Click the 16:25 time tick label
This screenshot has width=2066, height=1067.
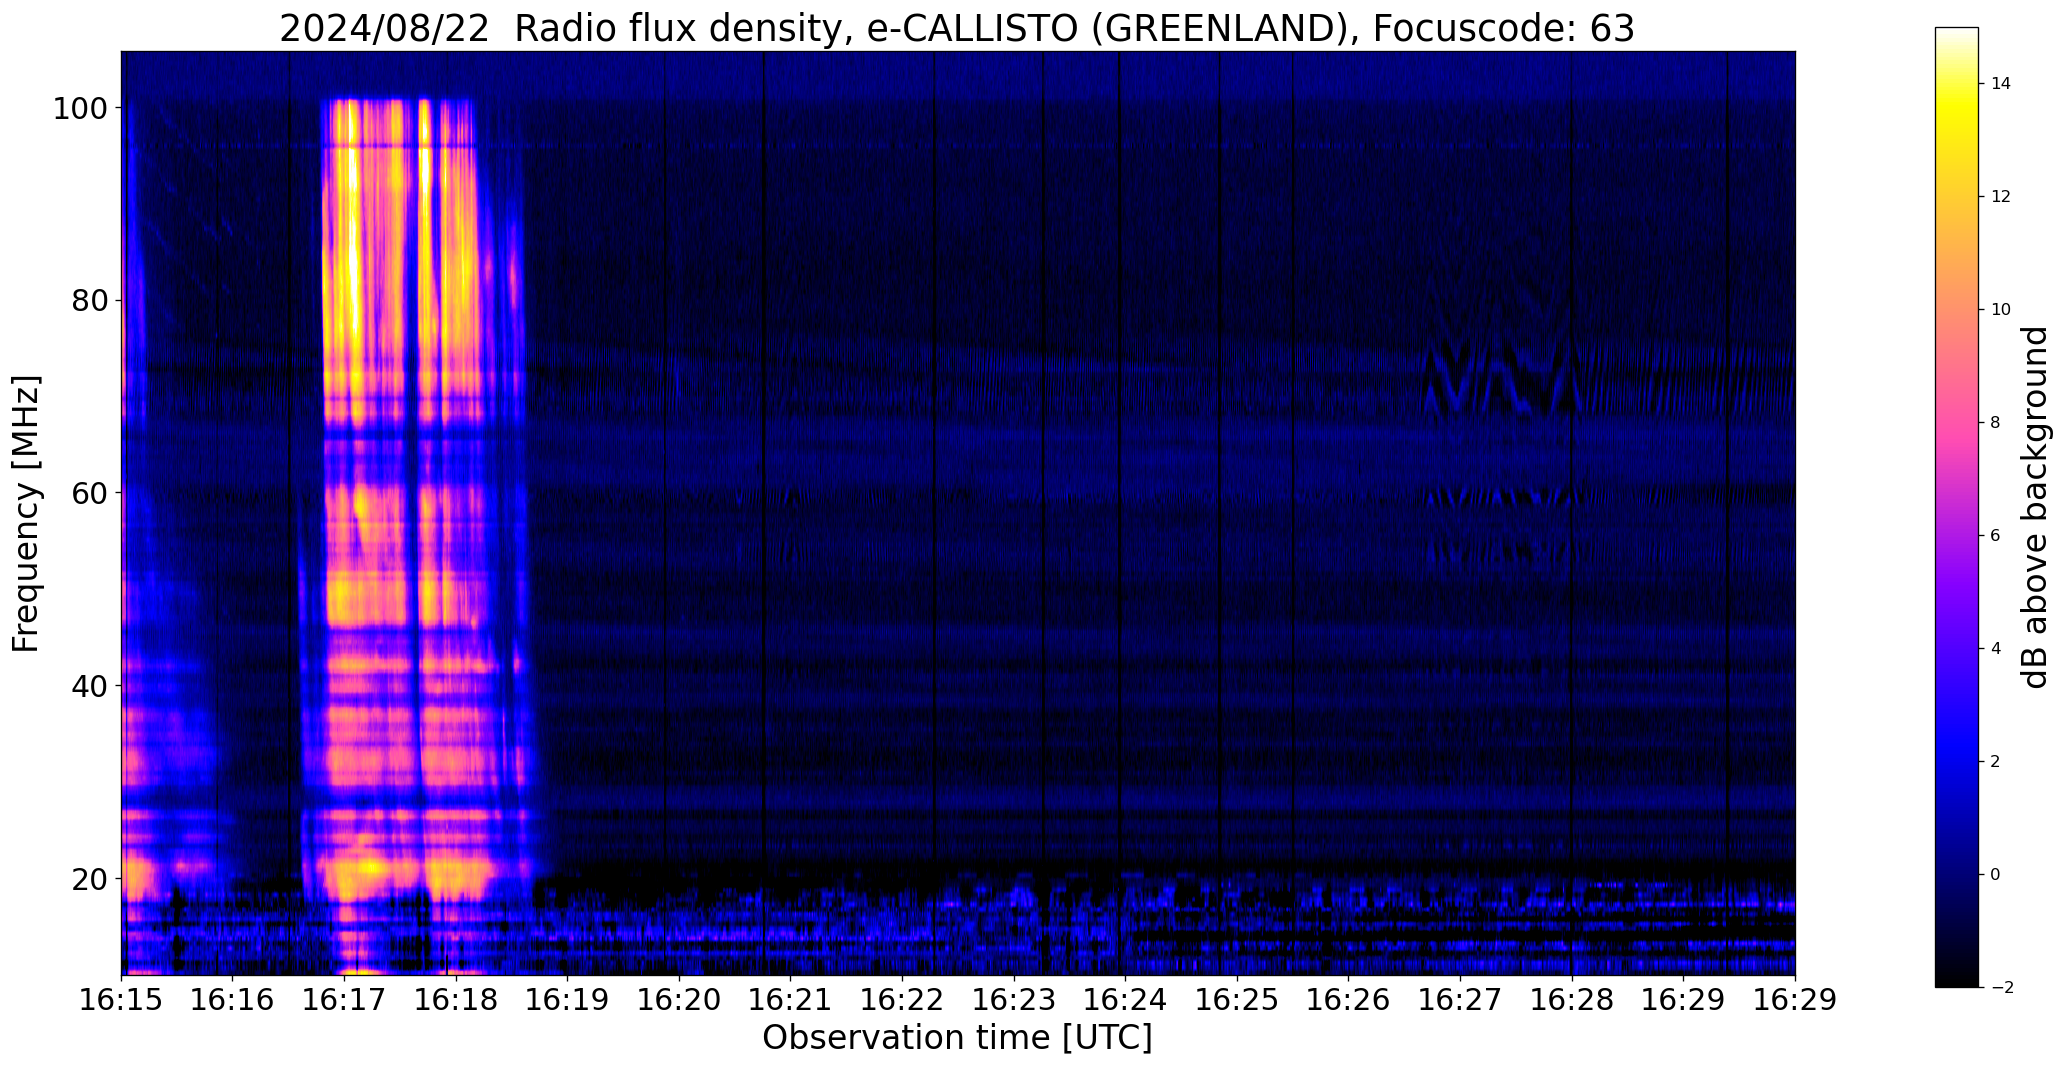(1237, 999)
